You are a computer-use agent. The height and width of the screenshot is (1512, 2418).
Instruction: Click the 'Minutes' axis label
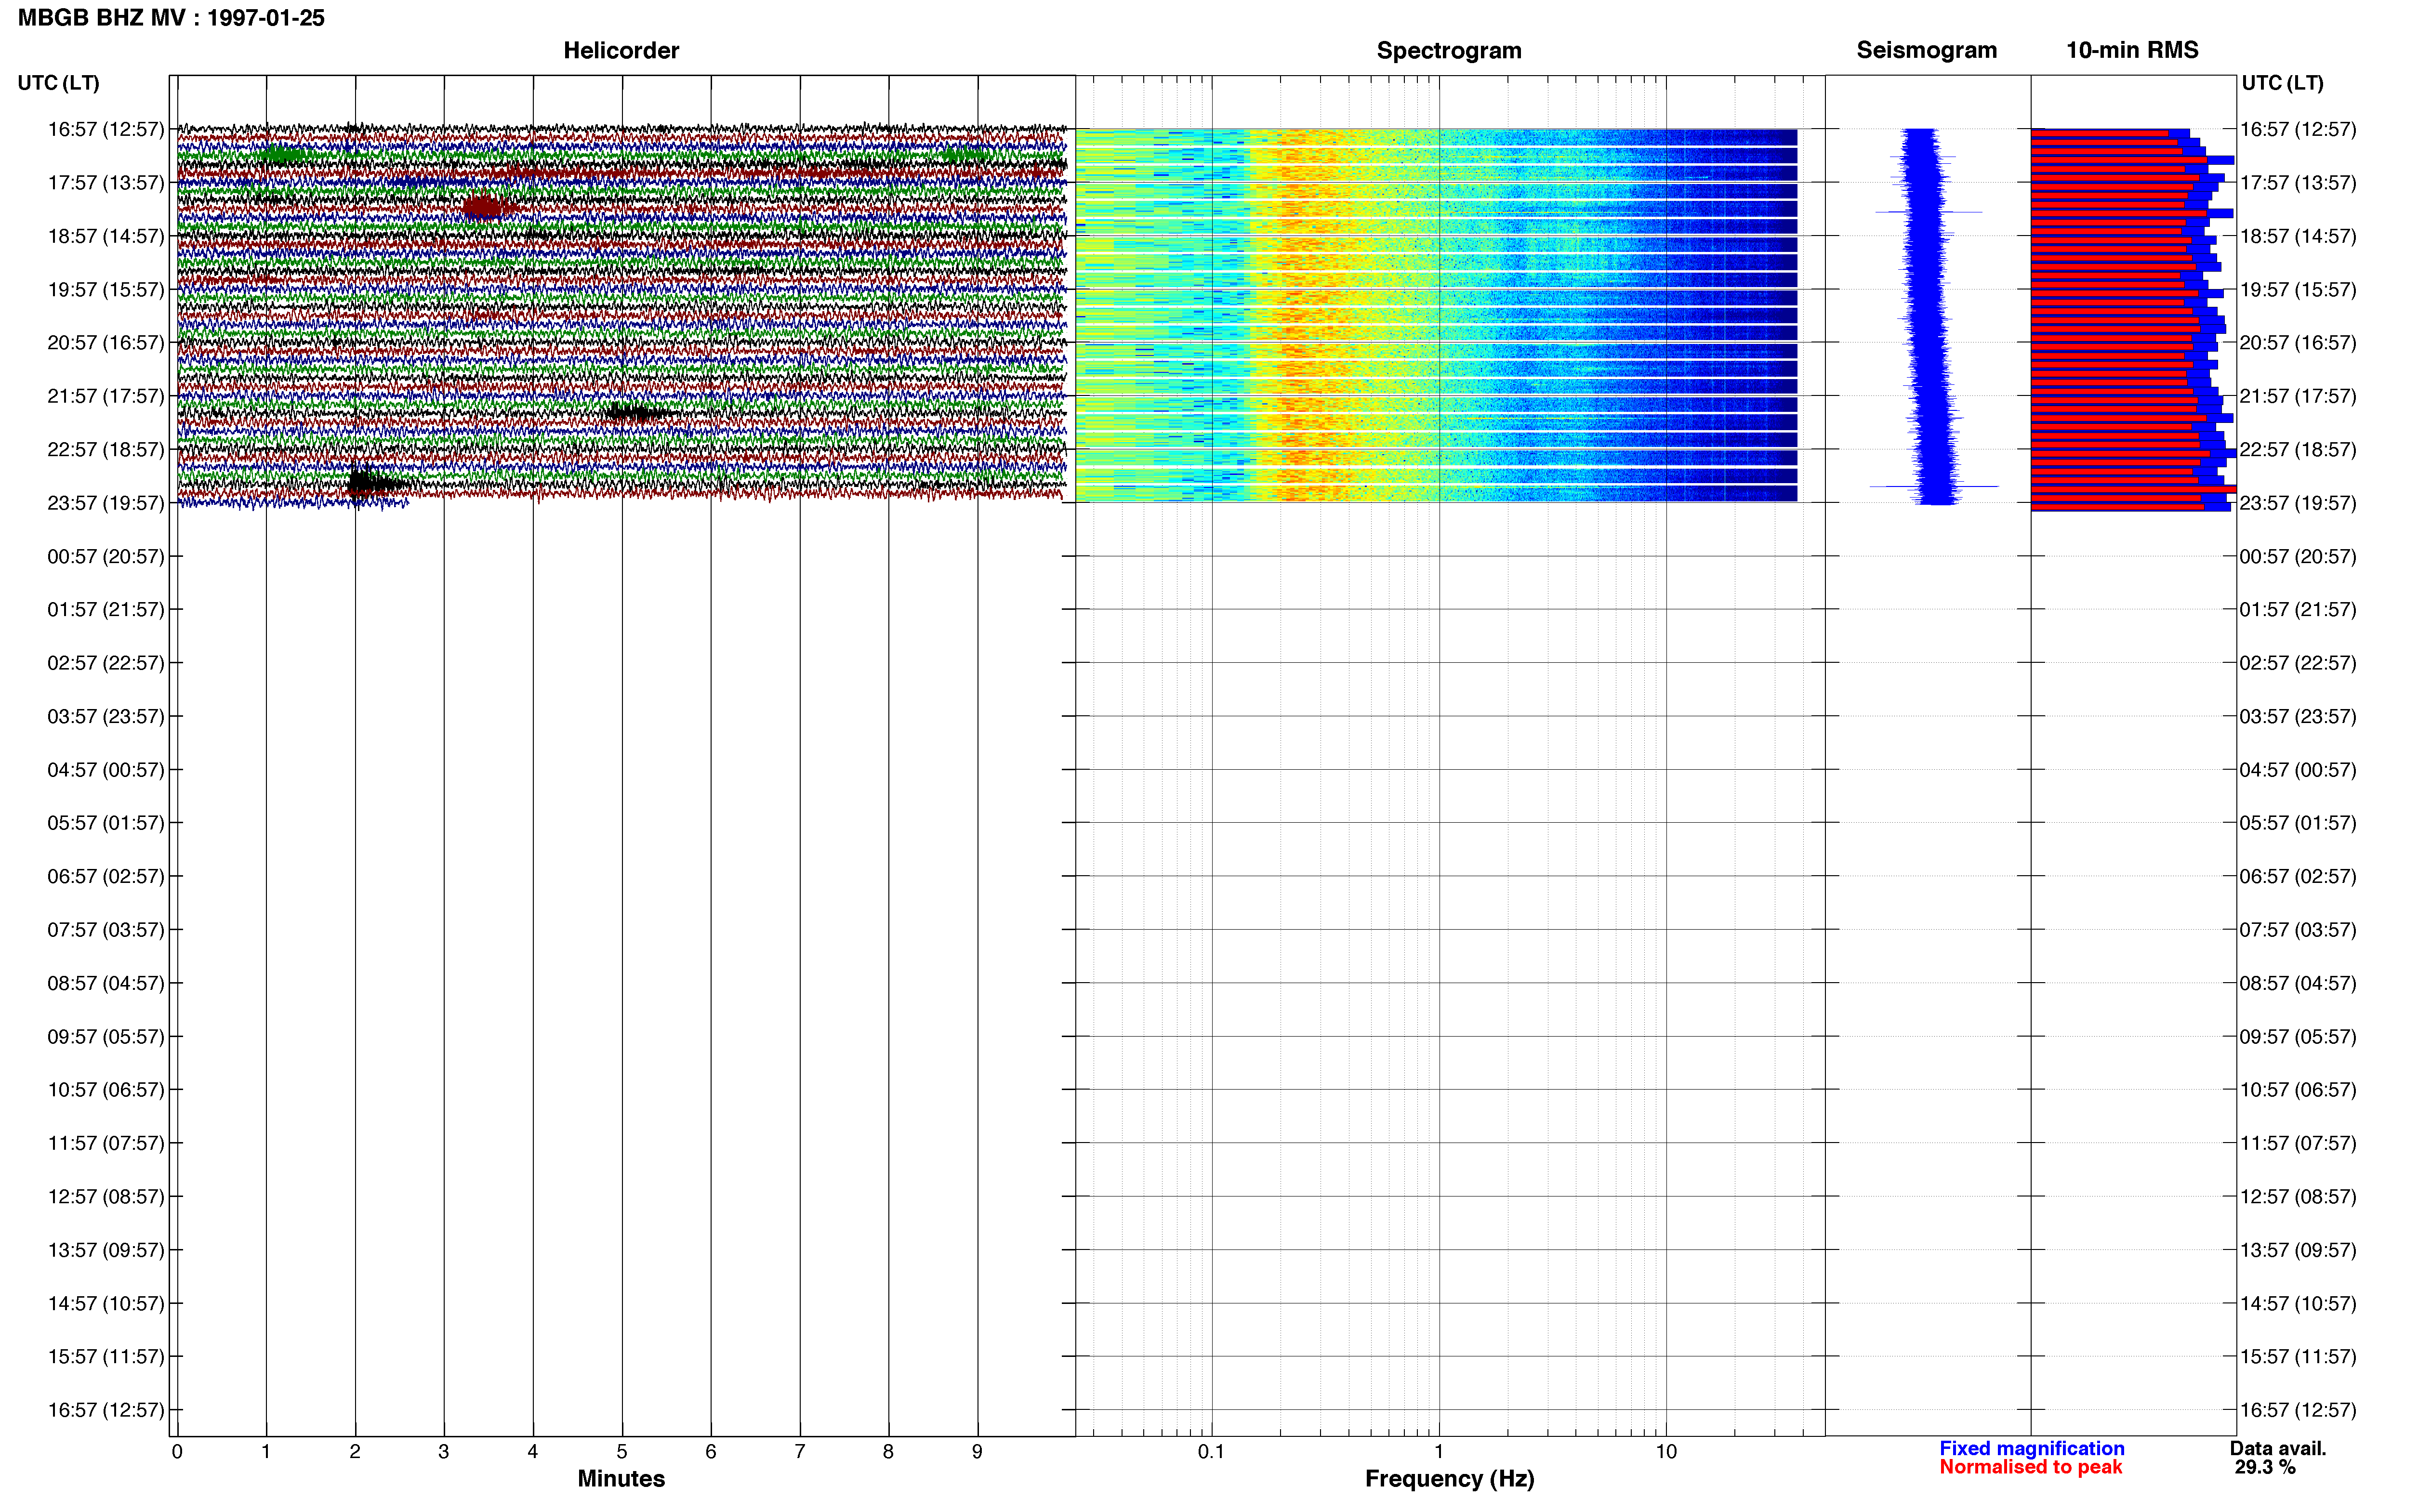point(621,1478)
